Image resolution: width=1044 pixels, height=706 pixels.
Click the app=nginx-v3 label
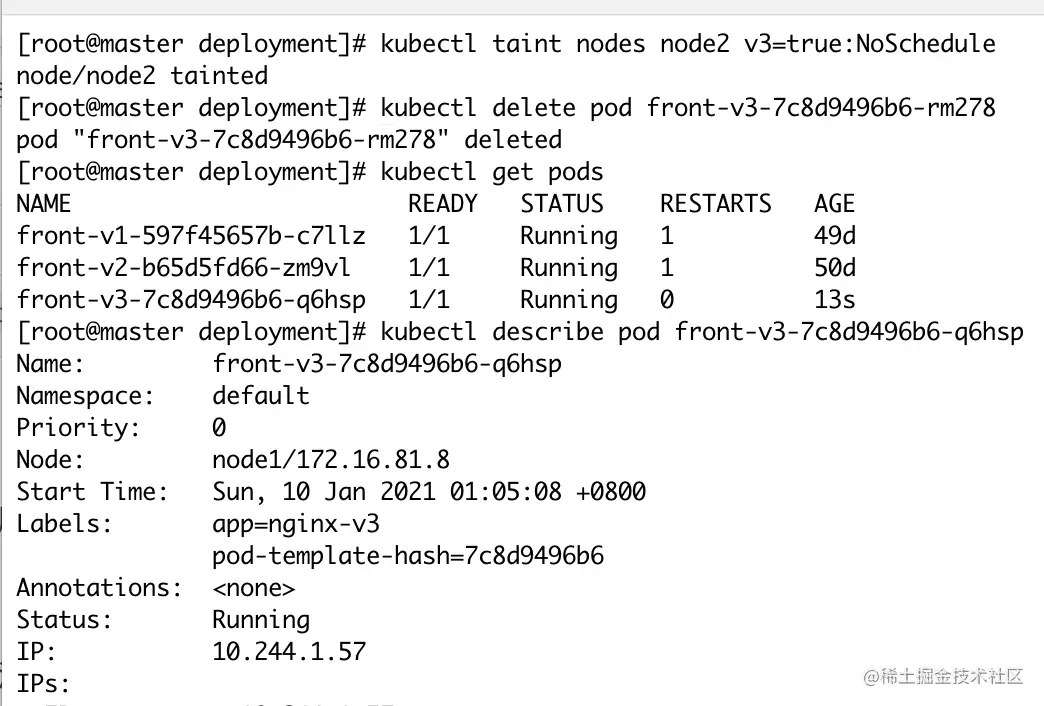click(x=296, y=524)
